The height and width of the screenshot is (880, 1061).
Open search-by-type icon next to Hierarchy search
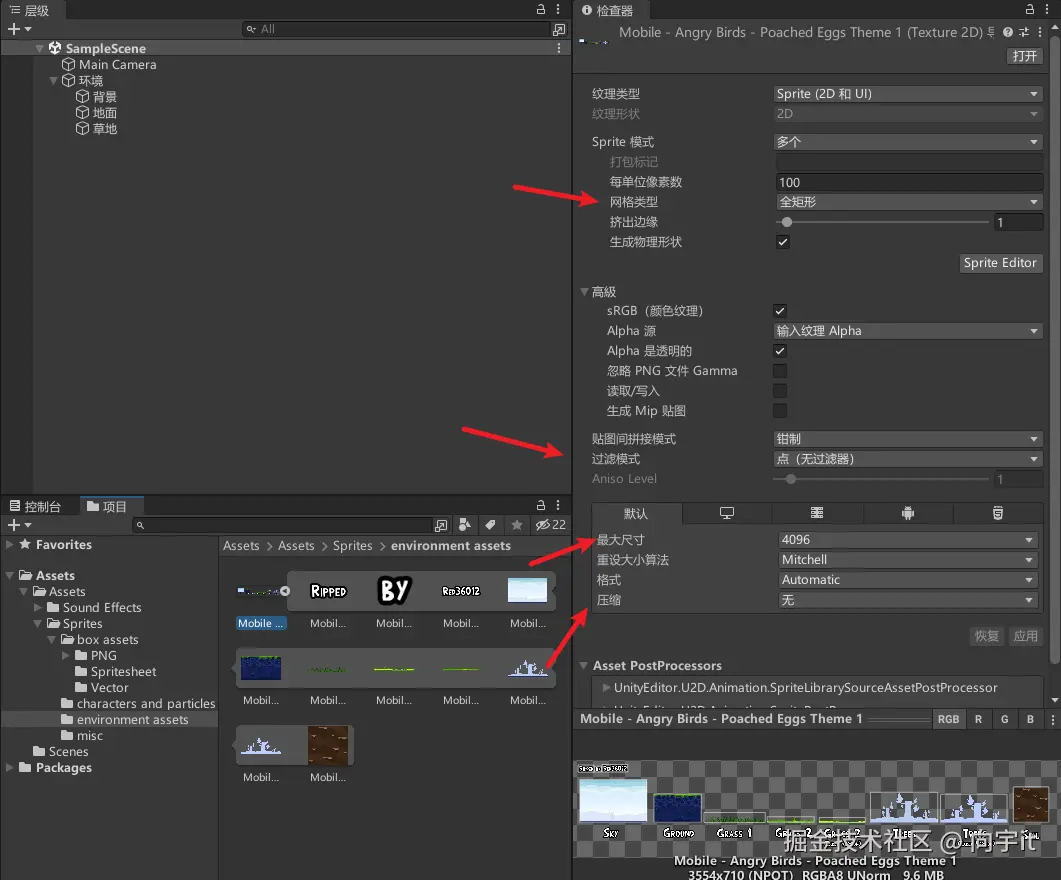(x=559, y=29)
